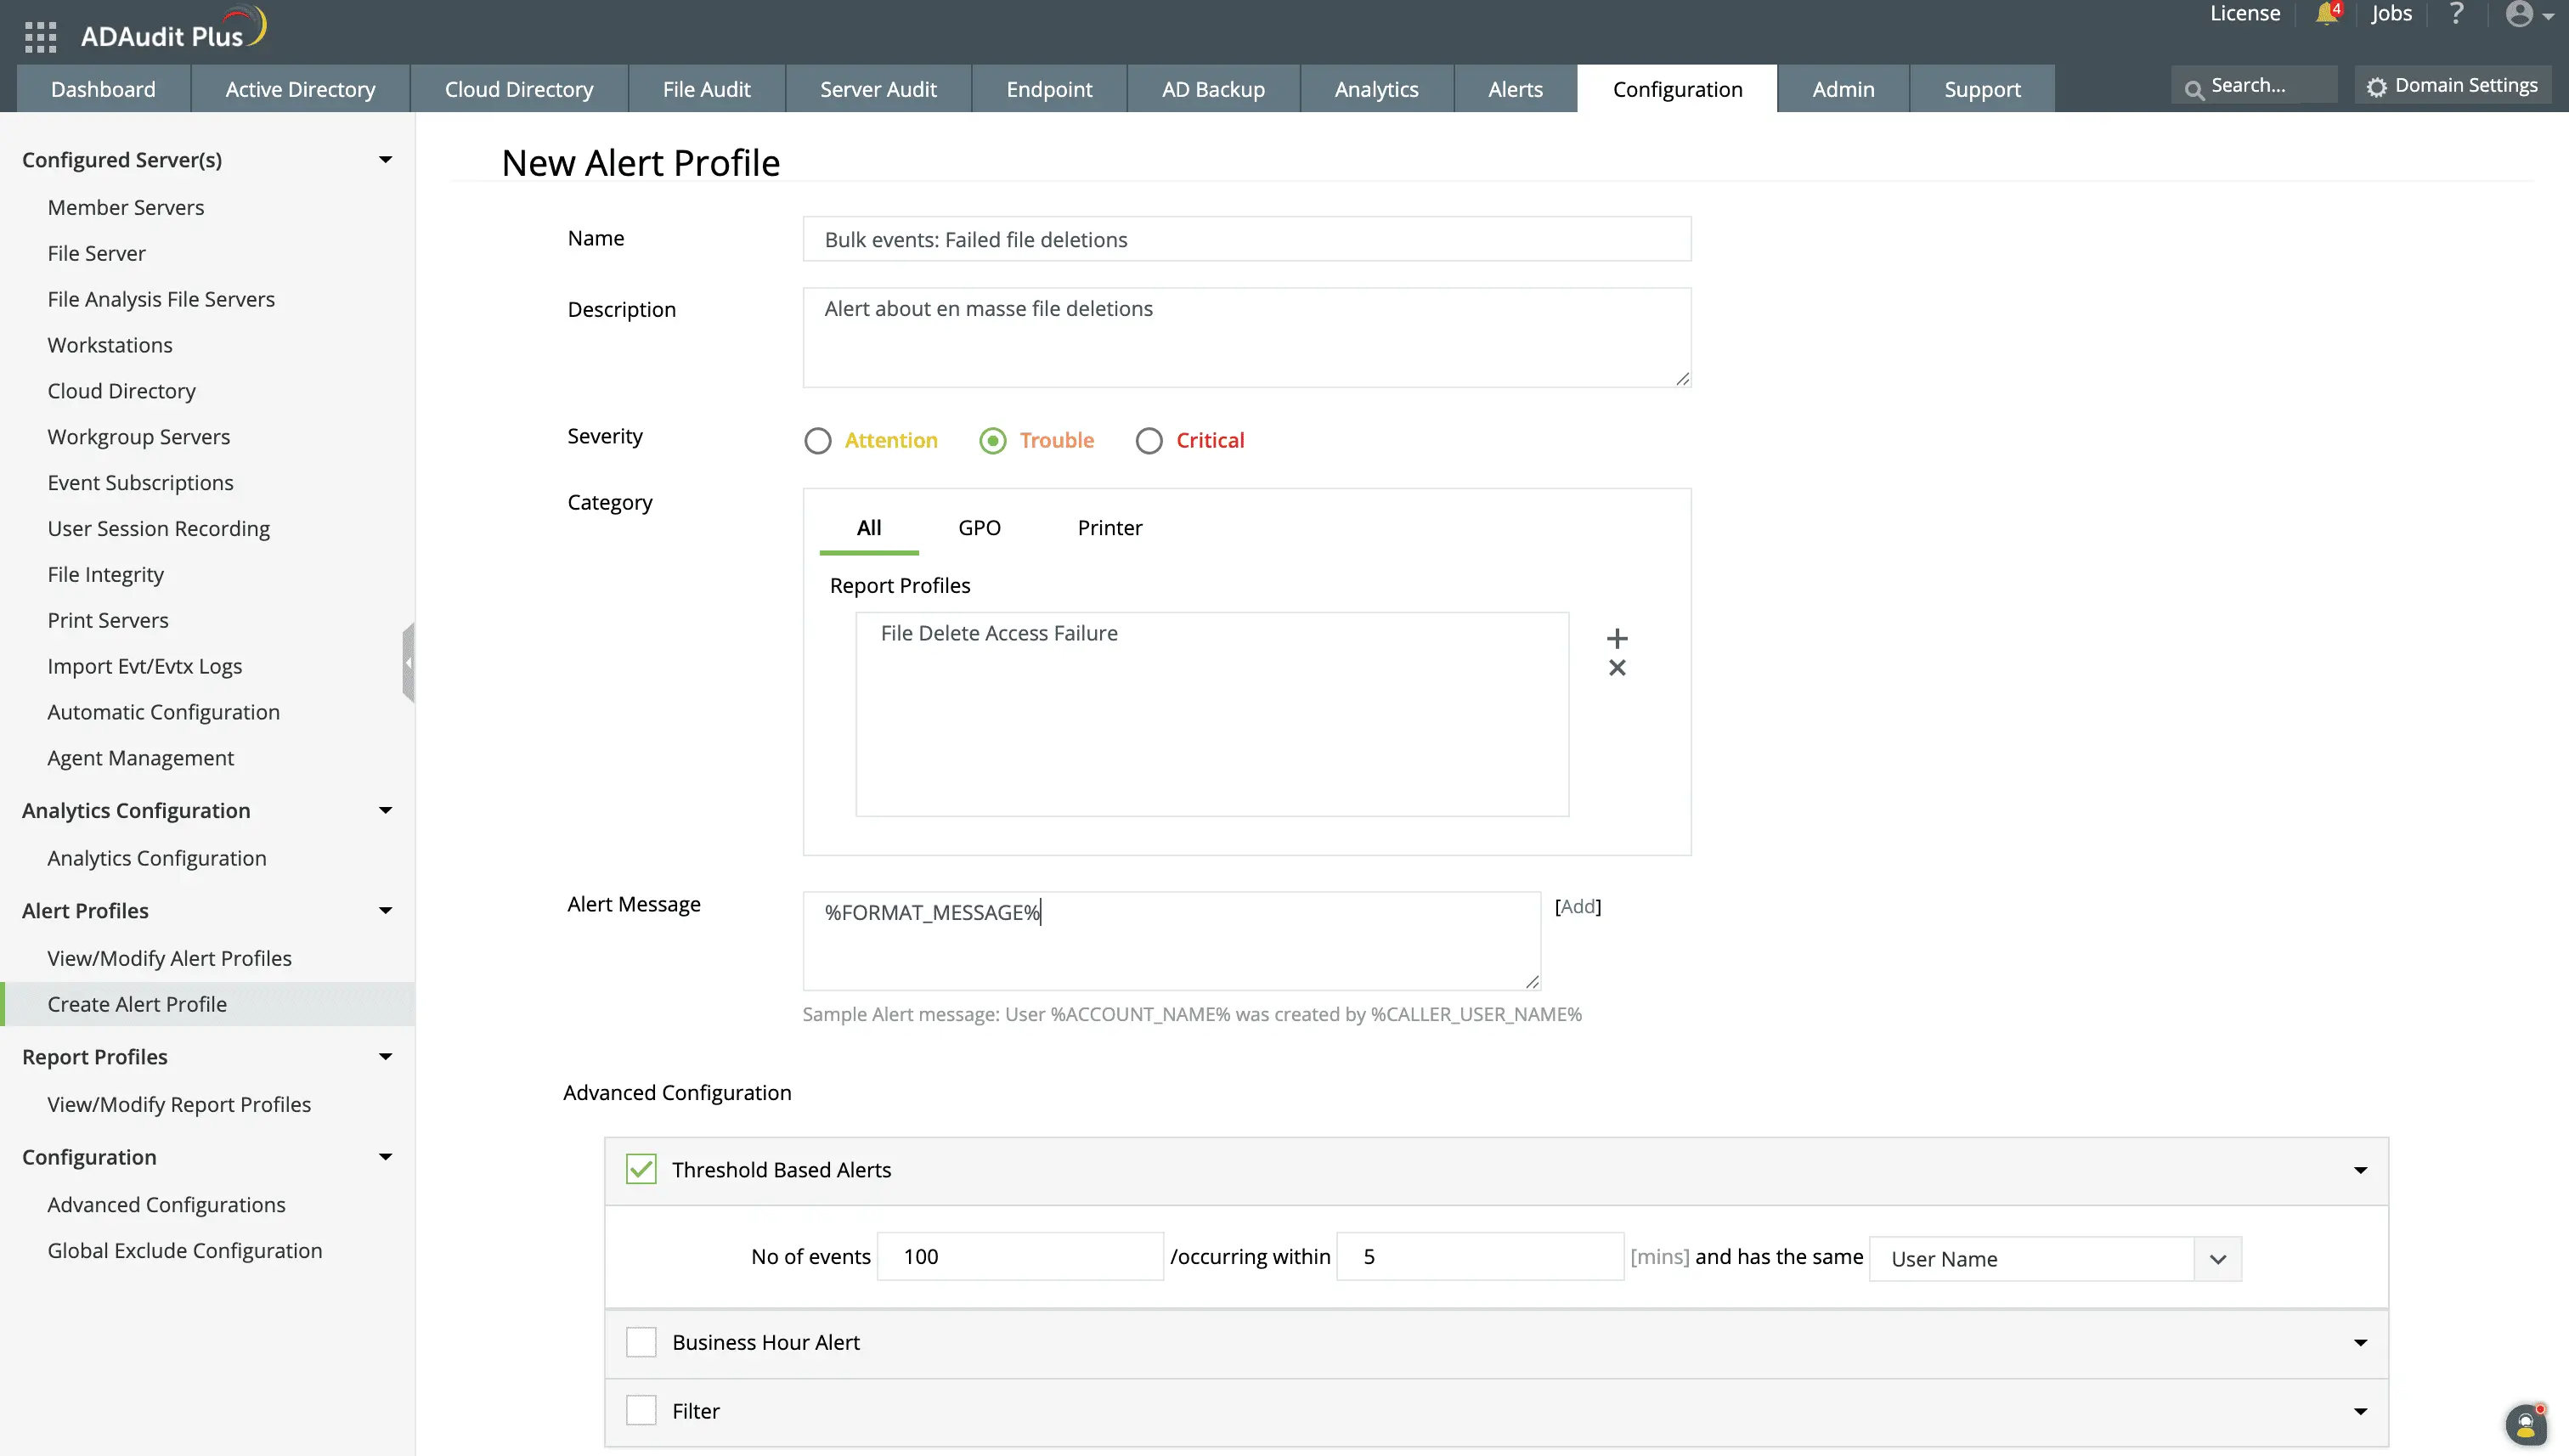Enable the Business Hour Alert checkbox
The image size is (2569, 1456).
click(641, 1342)
